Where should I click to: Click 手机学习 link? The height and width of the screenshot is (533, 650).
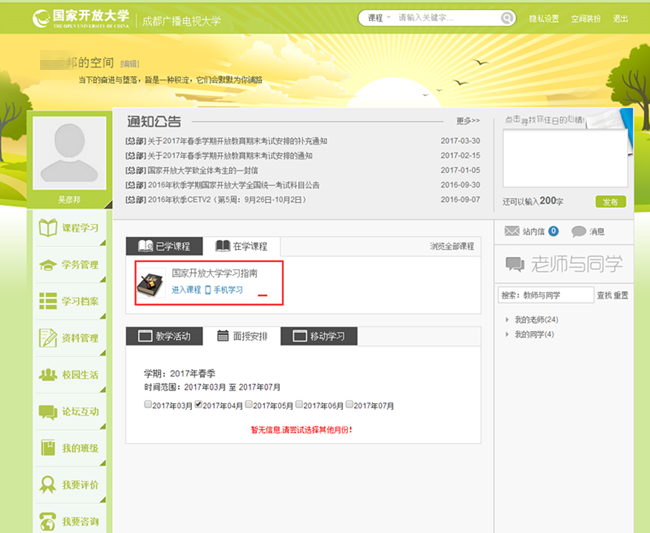pyautogui.click(x=228, y=290)
